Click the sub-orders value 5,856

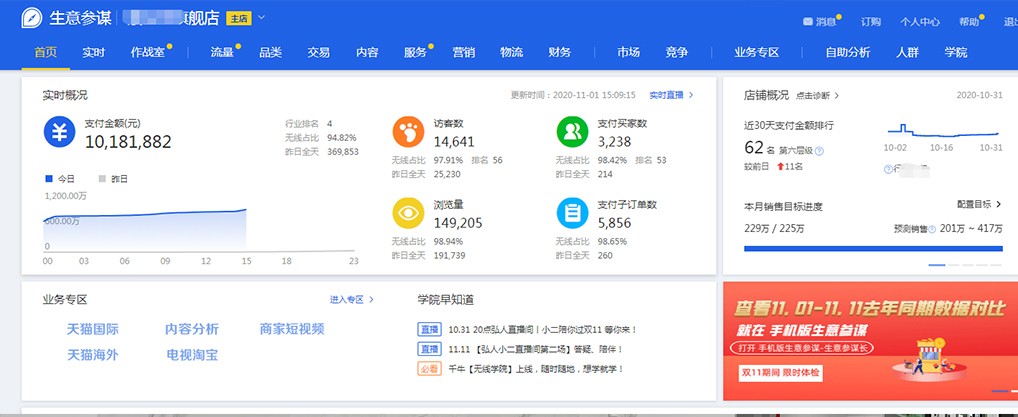tap(614, 223)
